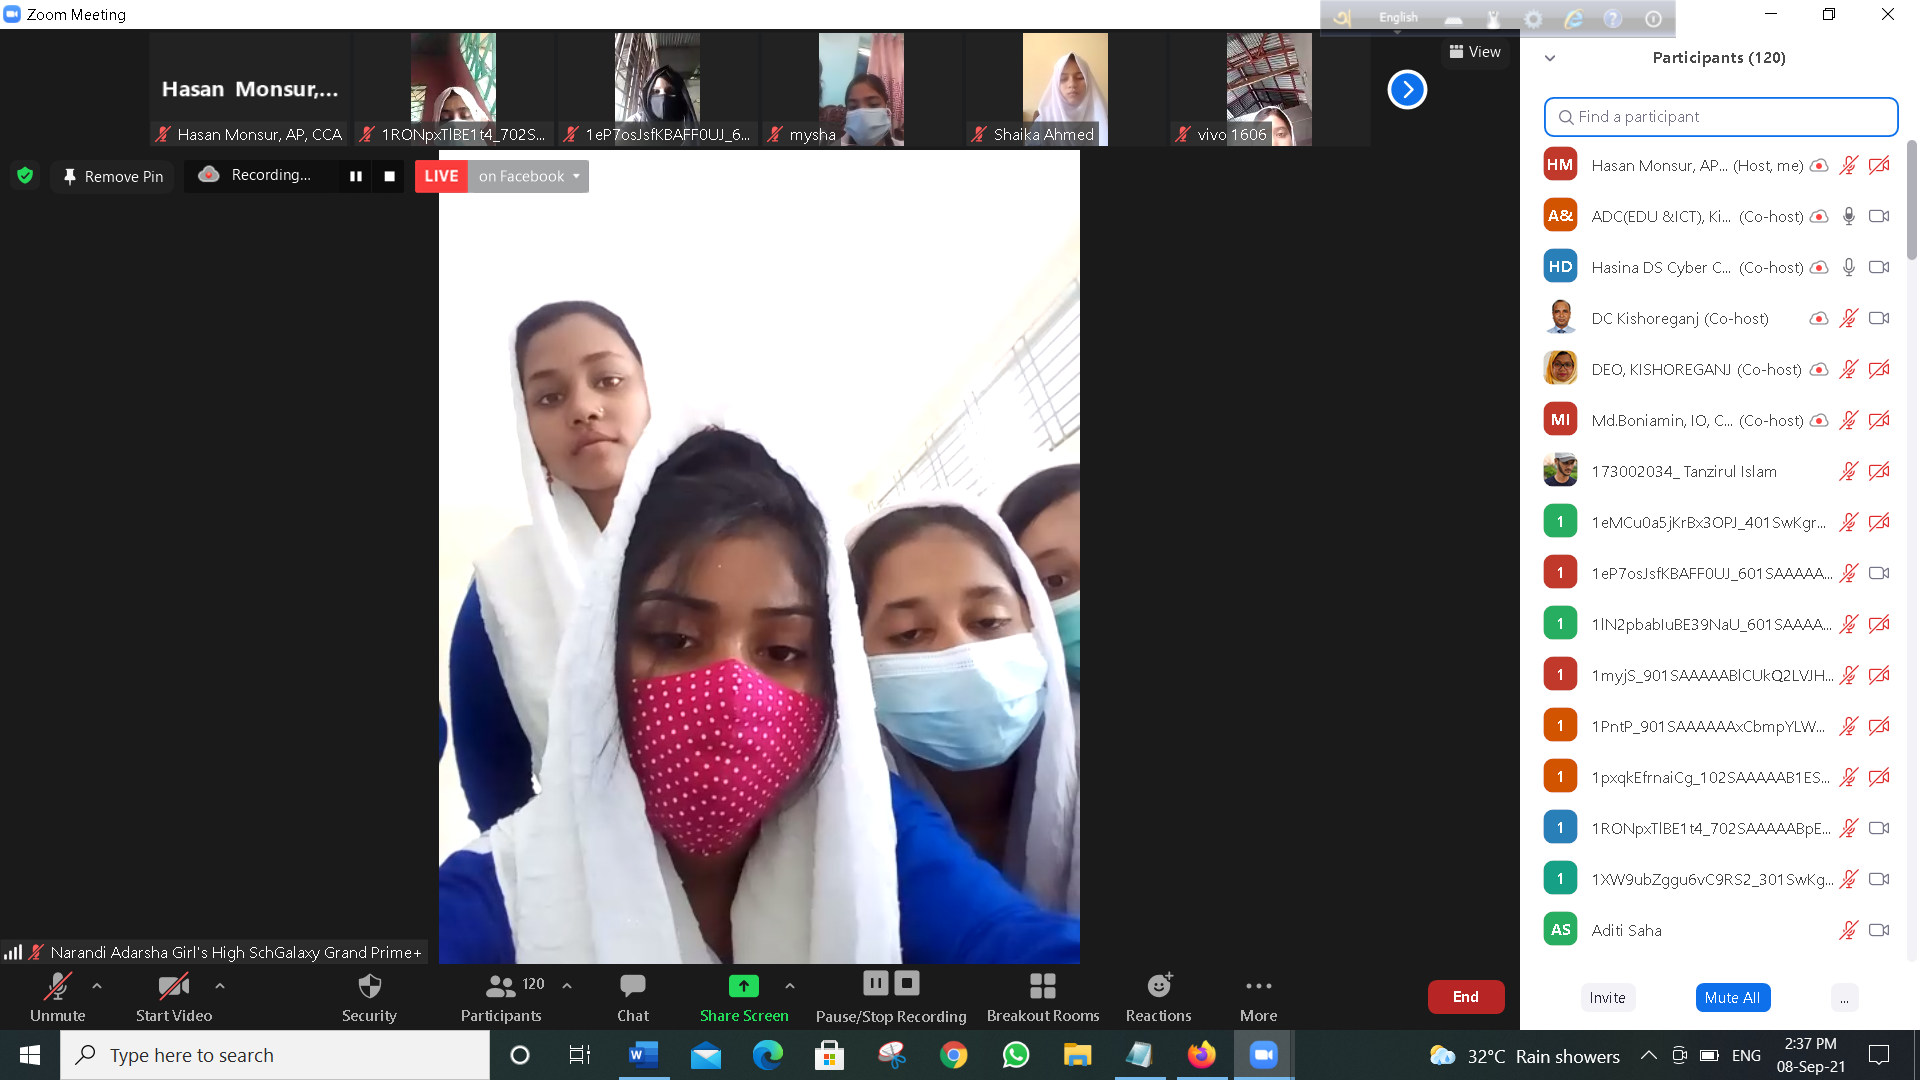
Task: Click the red LIVE indicator
Action: [441, 176]
